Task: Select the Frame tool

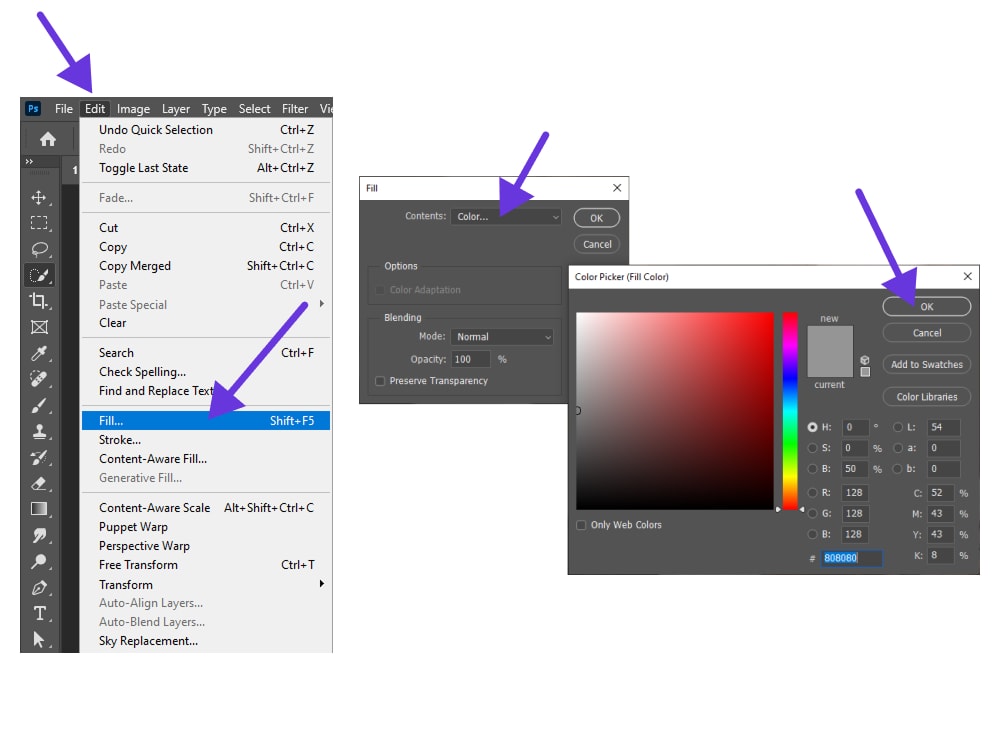Action: 39,327
